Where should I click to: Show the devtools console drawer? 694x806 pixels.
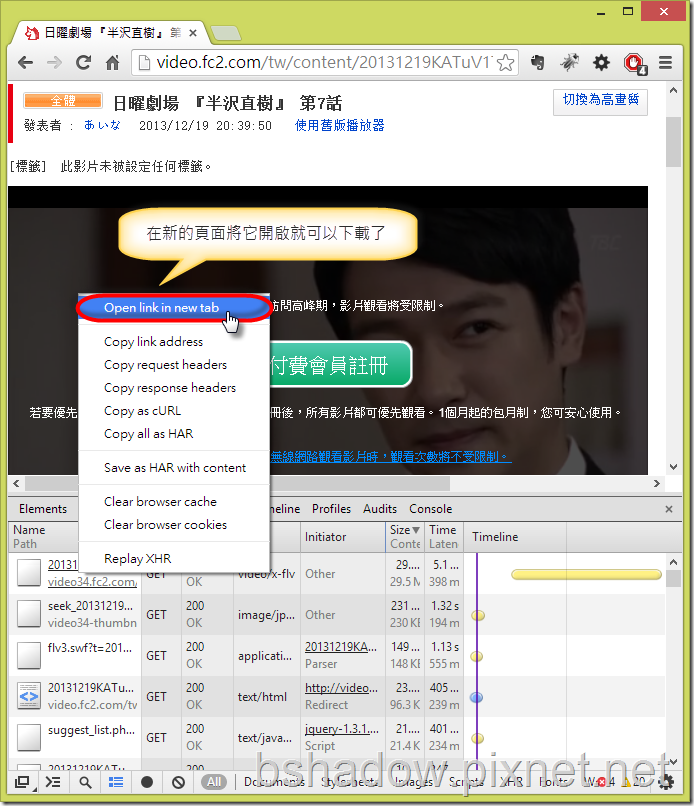coord(53,782)
